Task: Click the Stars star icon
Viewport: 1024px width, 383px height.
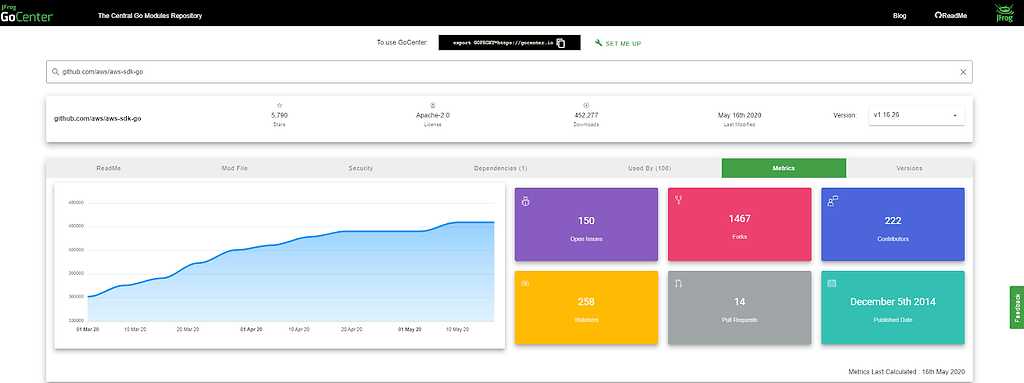Action: pos(280,105)
